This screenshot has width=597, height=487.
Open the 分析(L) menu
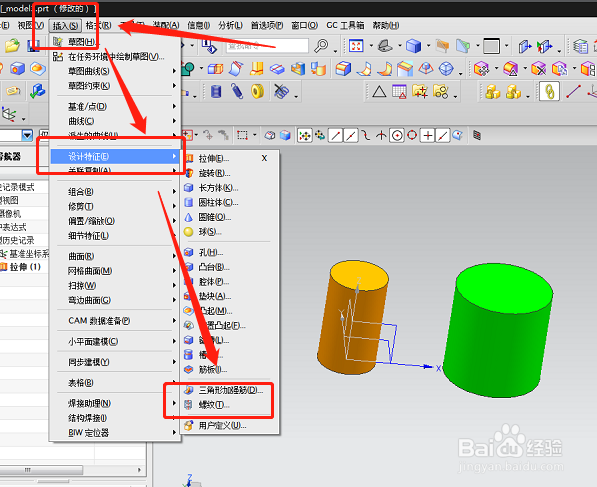coord(230,26)
